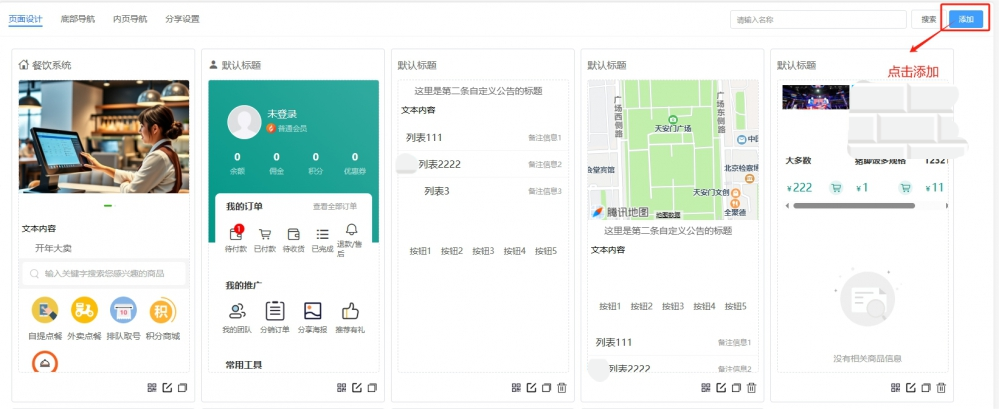
Task: Click edit icon on the last product card
Action: coord(910,388)
